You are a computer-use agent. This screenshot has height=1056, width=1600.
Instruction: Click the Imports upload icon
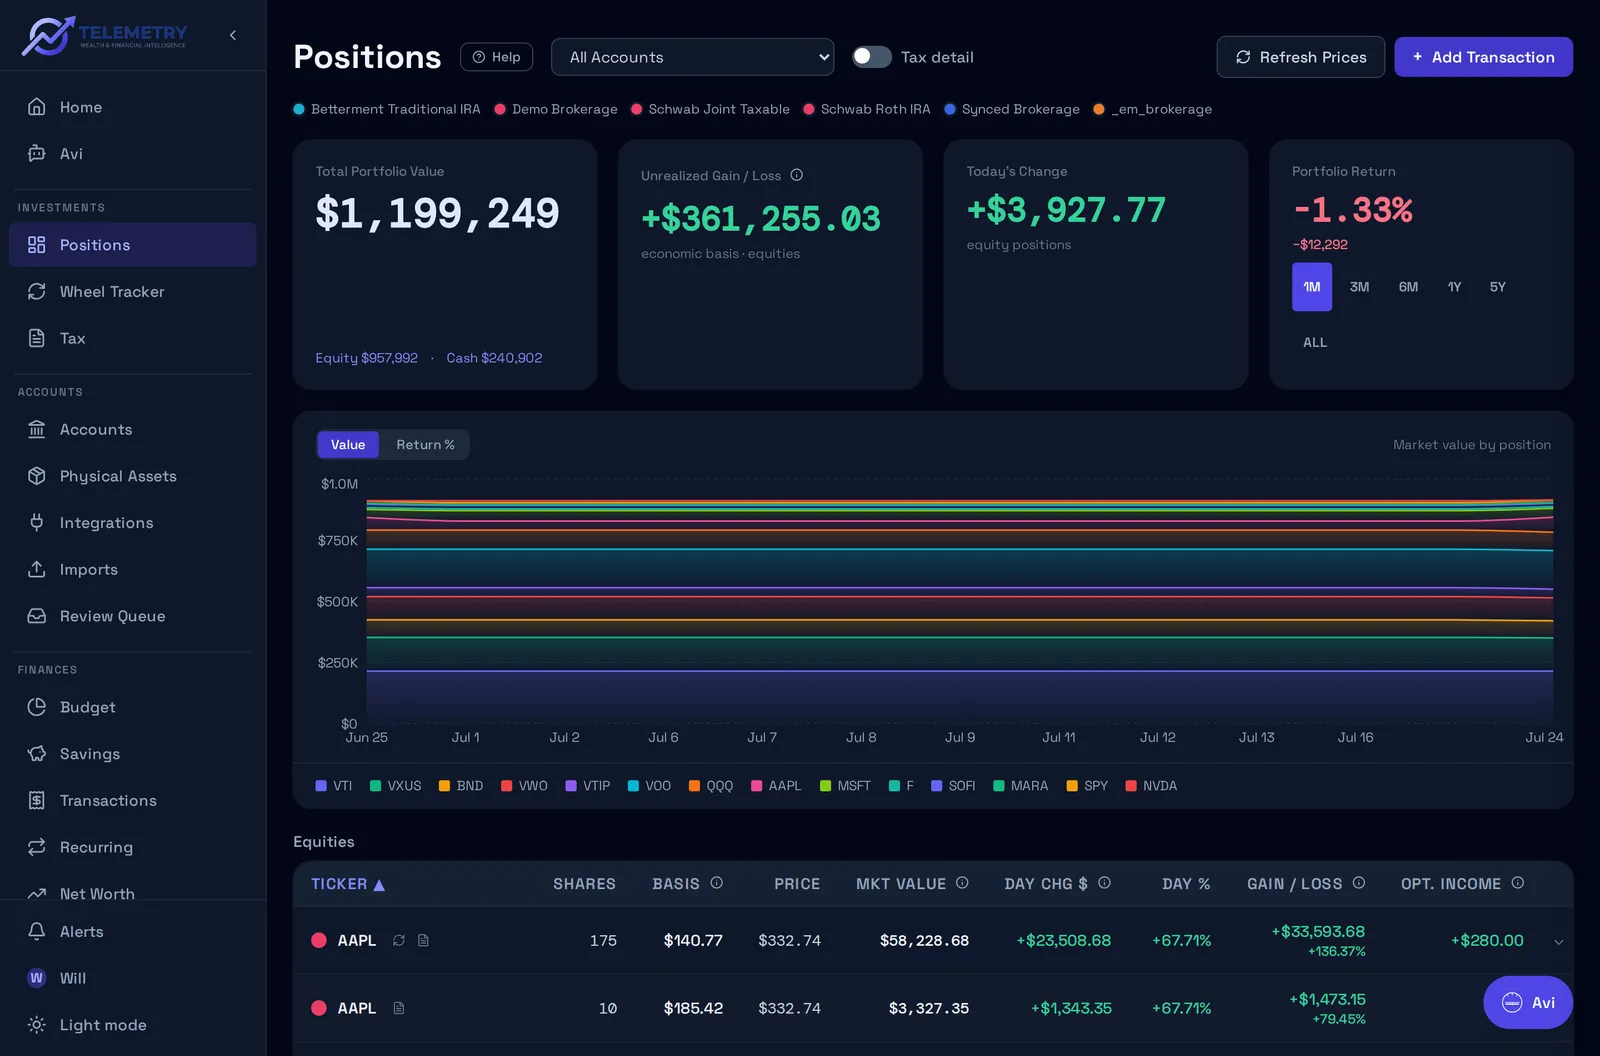click(37, 569)
